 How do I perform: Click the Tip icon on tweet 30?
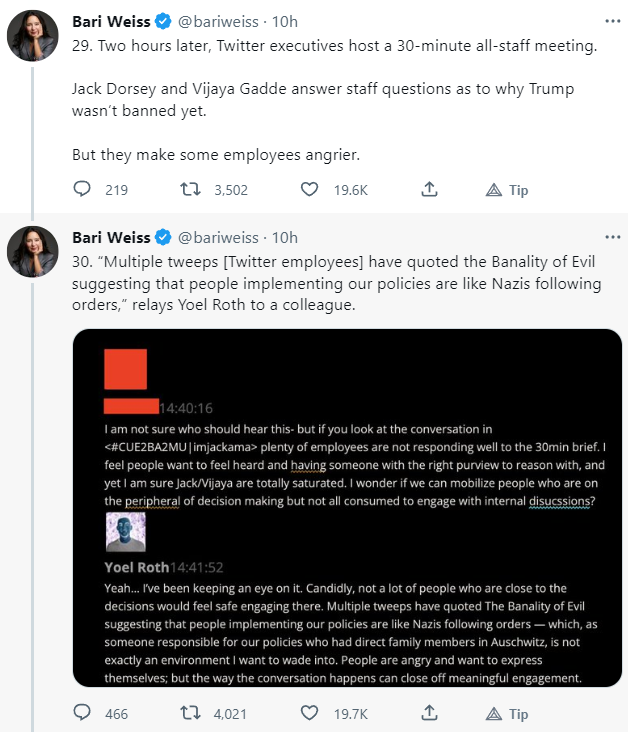(494, 713)
